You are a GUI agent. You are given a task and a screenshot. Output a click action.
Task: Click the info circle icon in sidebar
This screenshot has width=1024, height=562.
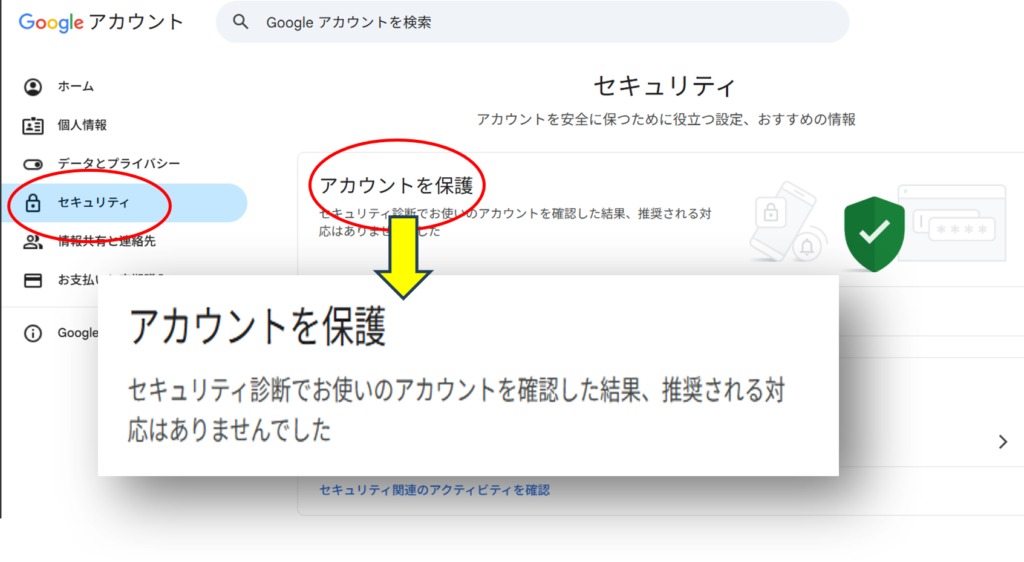(33, 333)
